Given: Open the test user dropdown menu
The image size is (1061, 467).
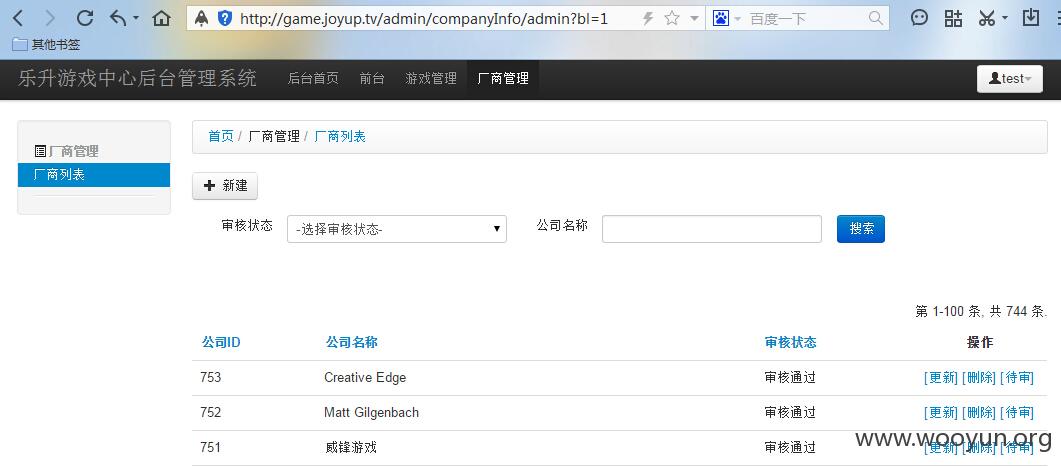Looking at the screenshot, I should click(x=1010, y=79).
